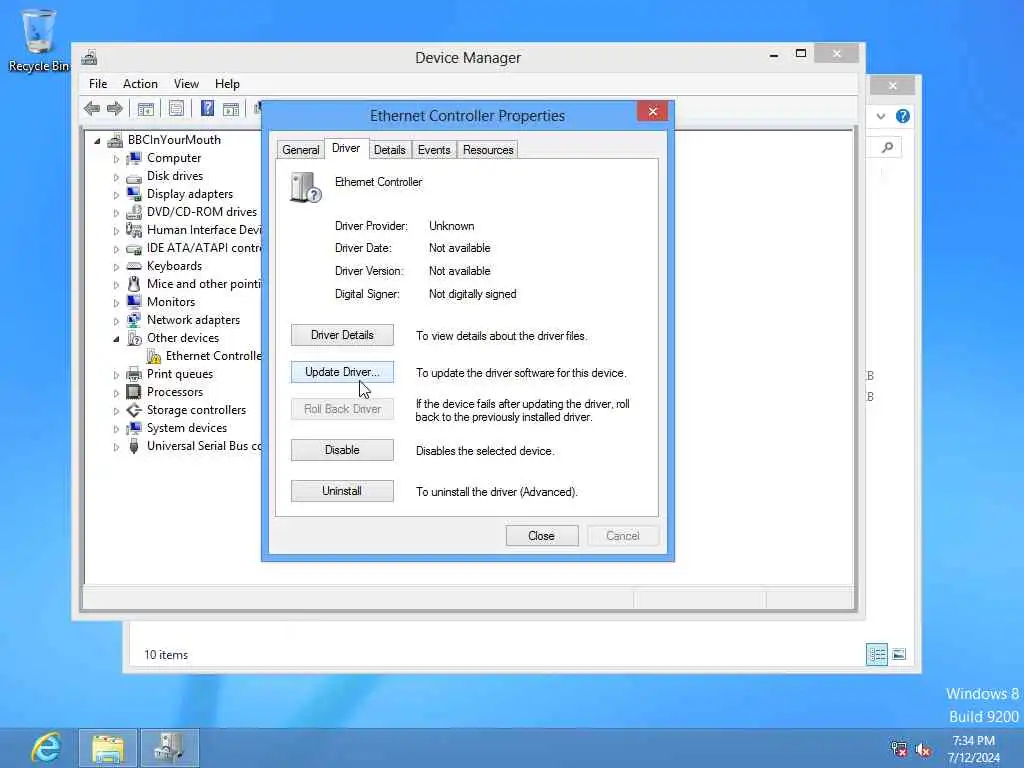Click the Forward arrow in Device Manager toolbar
This screenshot has height=768, width=1024.
pyautogui.click(x=115, y=108)
